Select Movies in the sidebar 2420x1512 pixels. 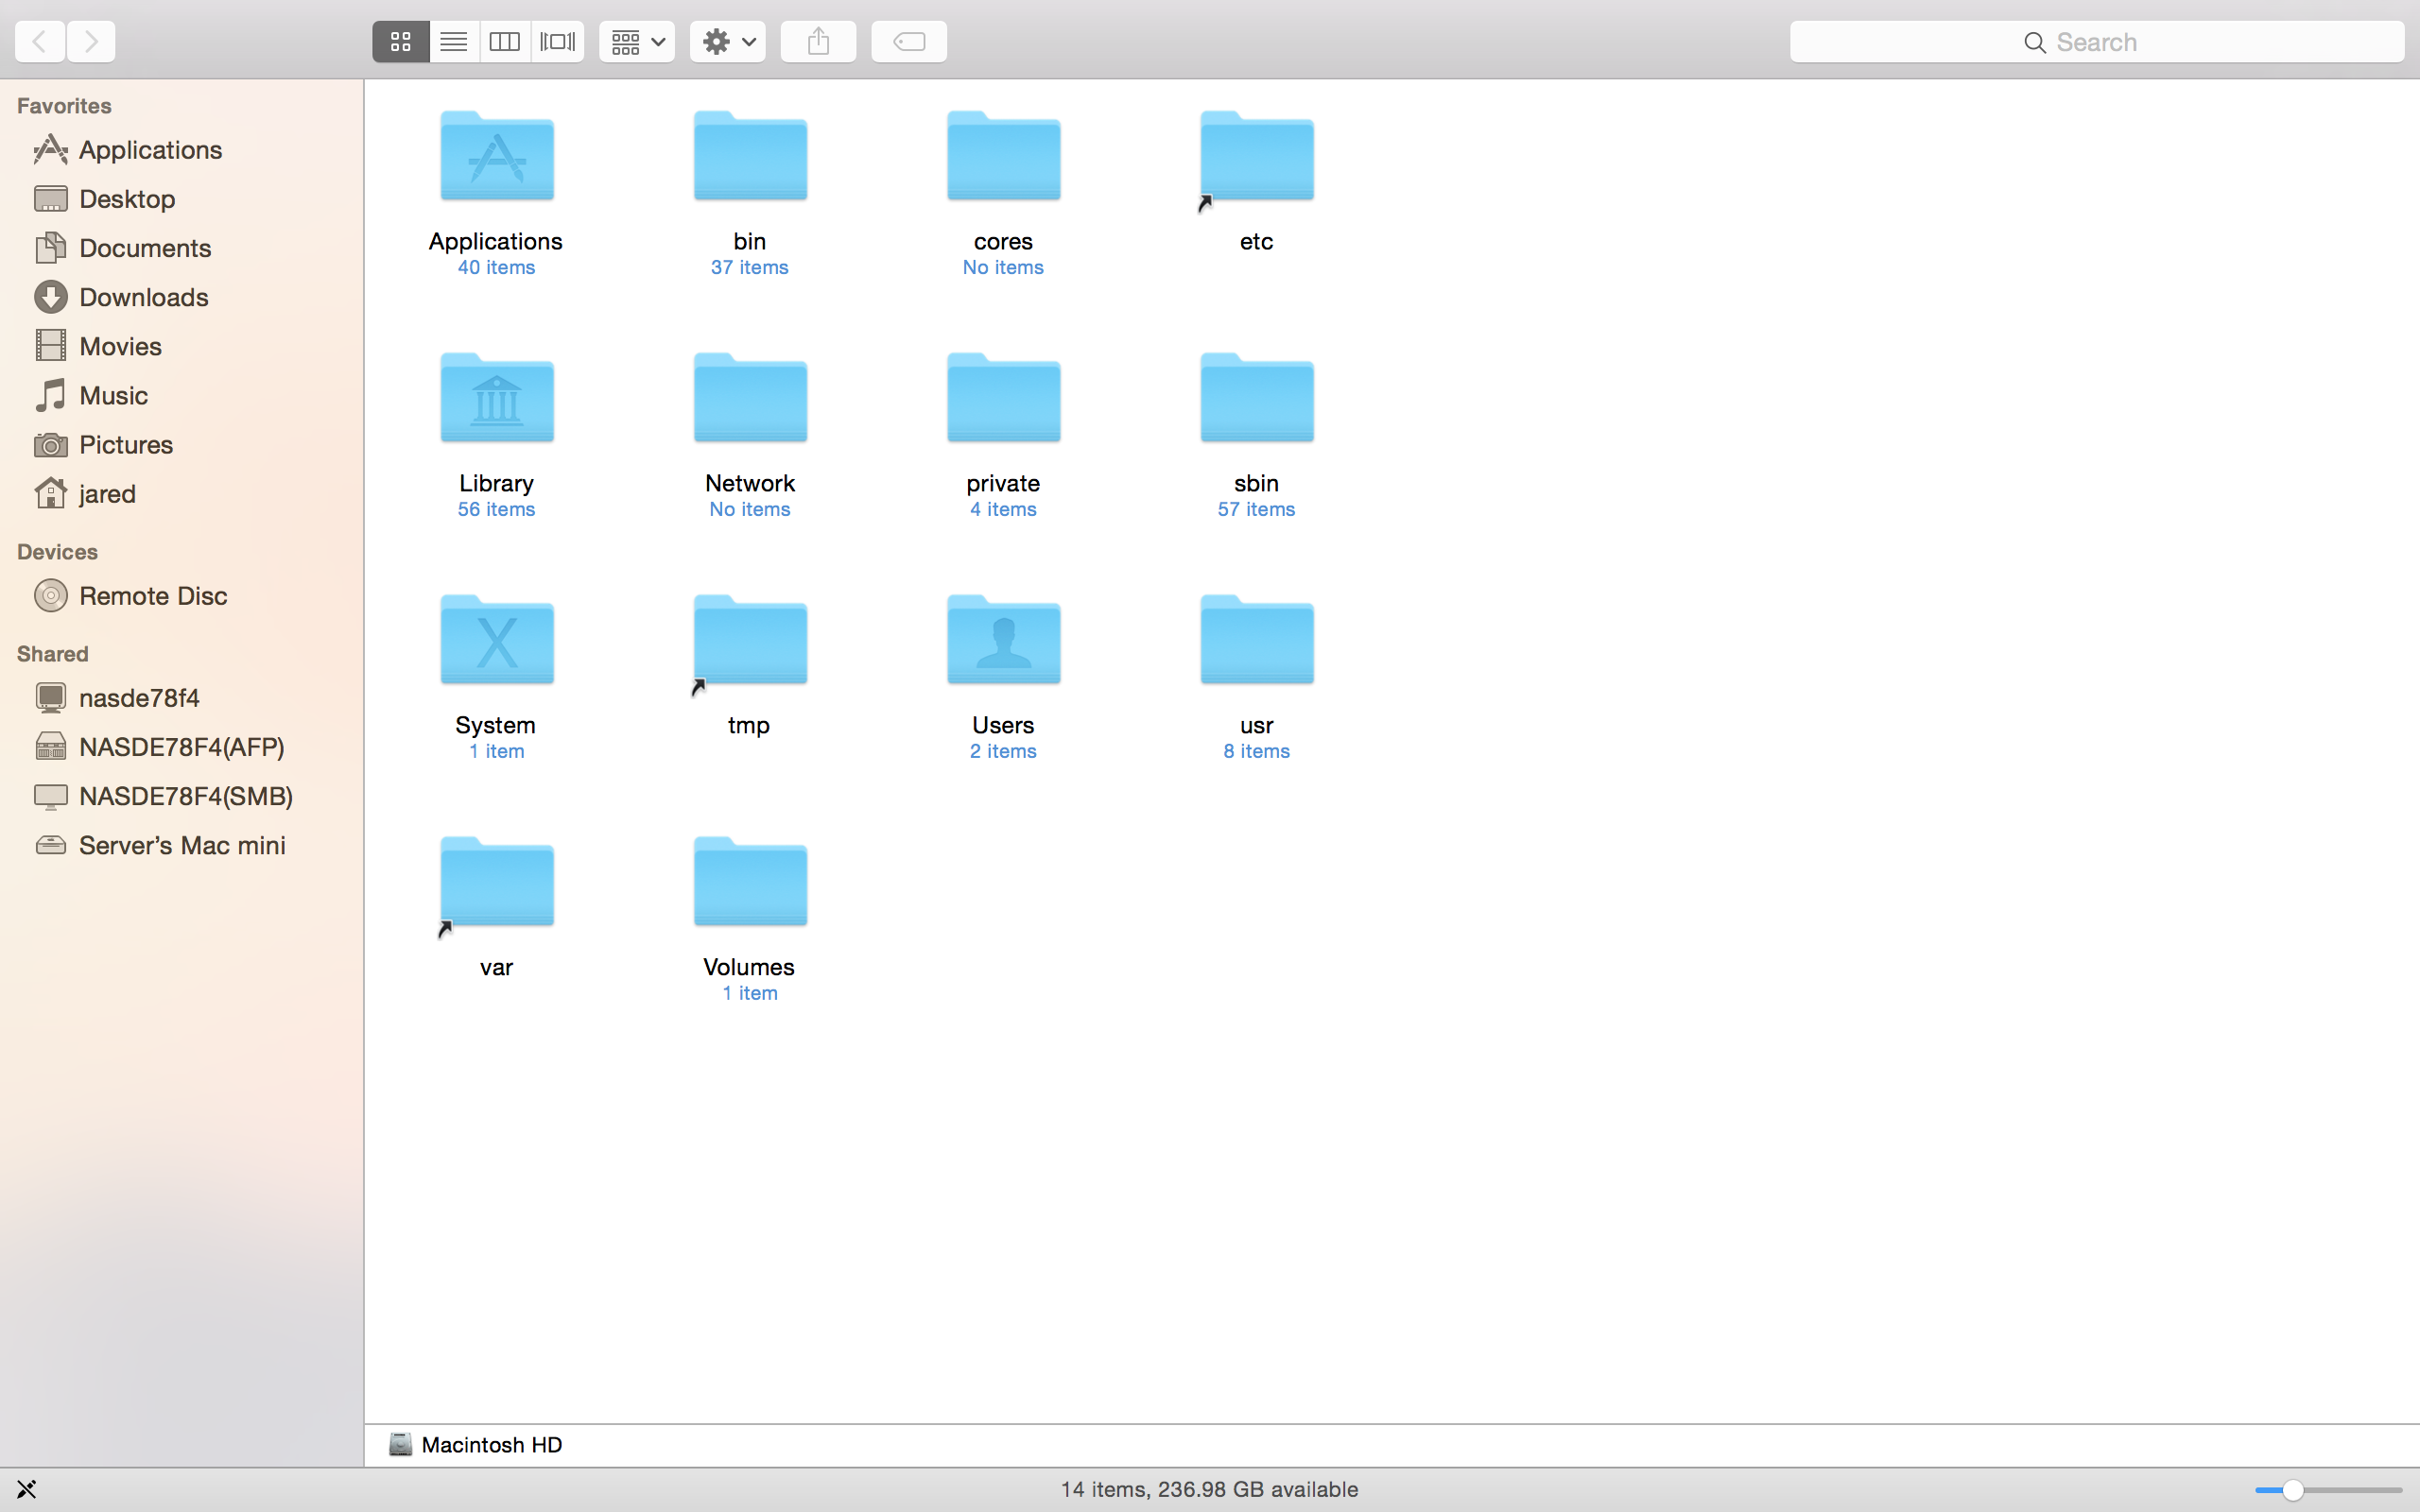click(x=181, y=346)
